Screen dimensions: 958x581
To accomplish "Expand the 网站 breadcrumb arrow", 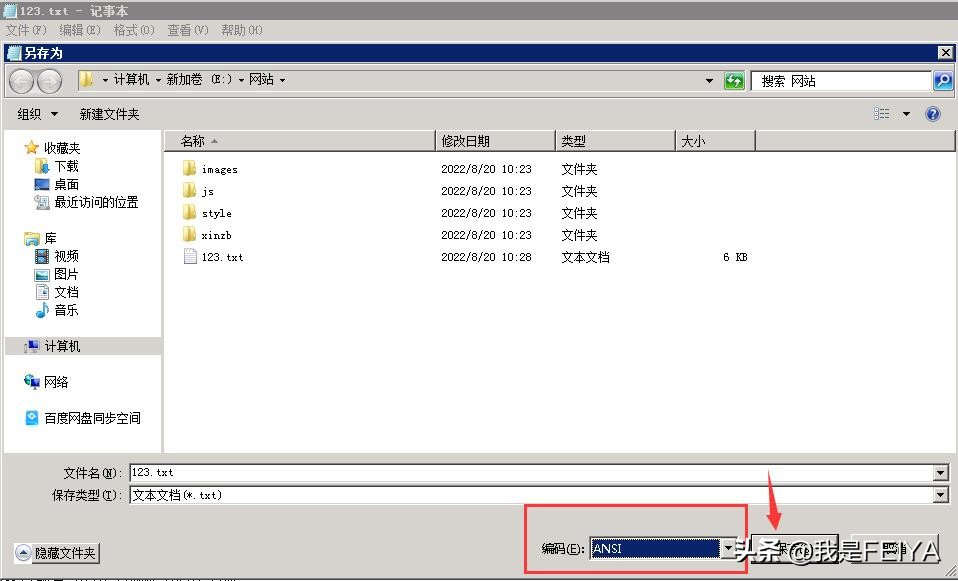I will click(x=282, y=80).
